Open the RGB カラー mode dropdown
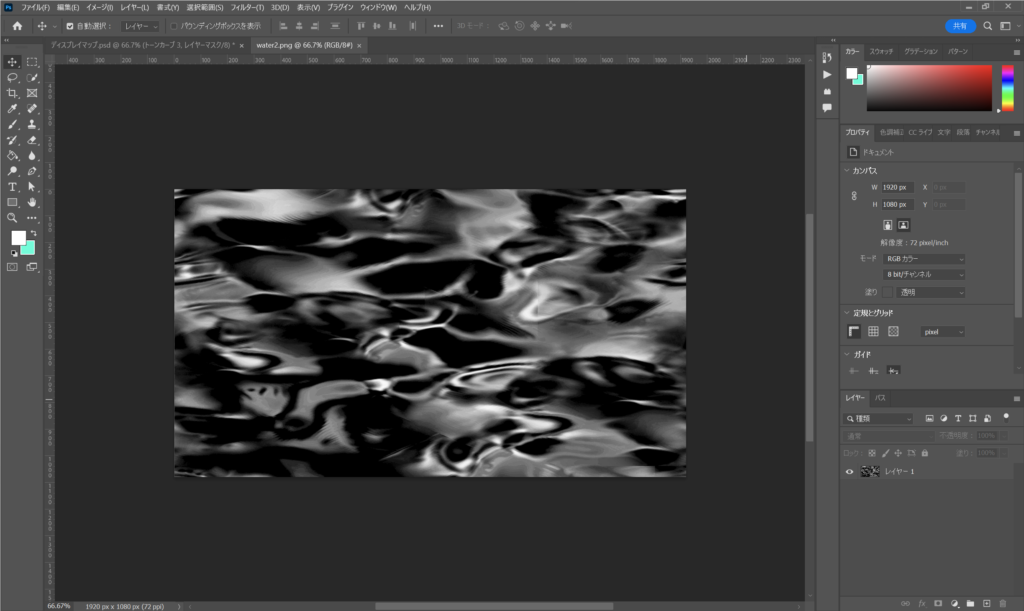The width and height of the screenshot is (1024, 611). click(x=924, y=259)
